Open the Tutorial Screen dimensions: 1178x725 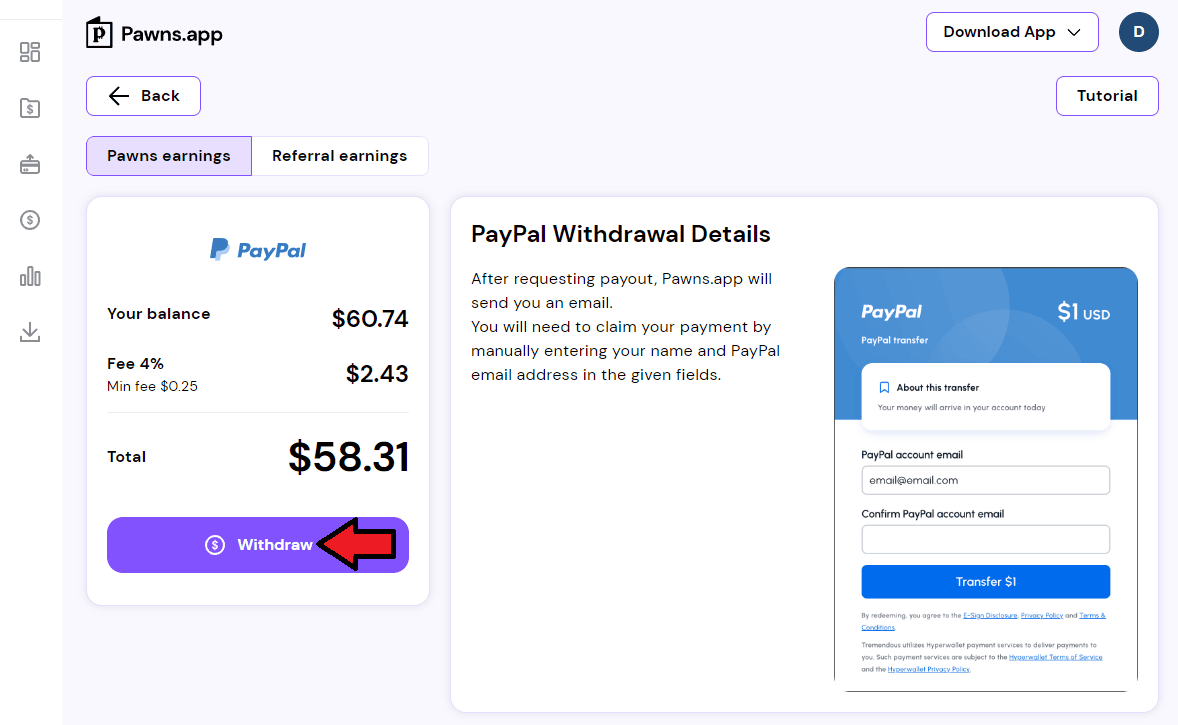(x=1107, y=95)
